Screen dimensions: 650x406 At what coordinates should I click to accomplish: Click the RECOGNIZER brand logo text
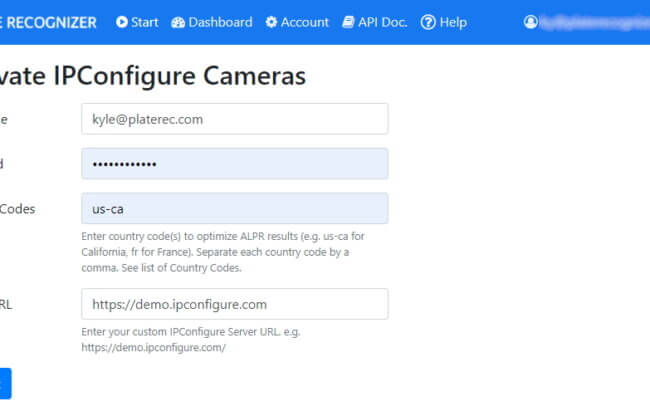click(x=48, y=22)
